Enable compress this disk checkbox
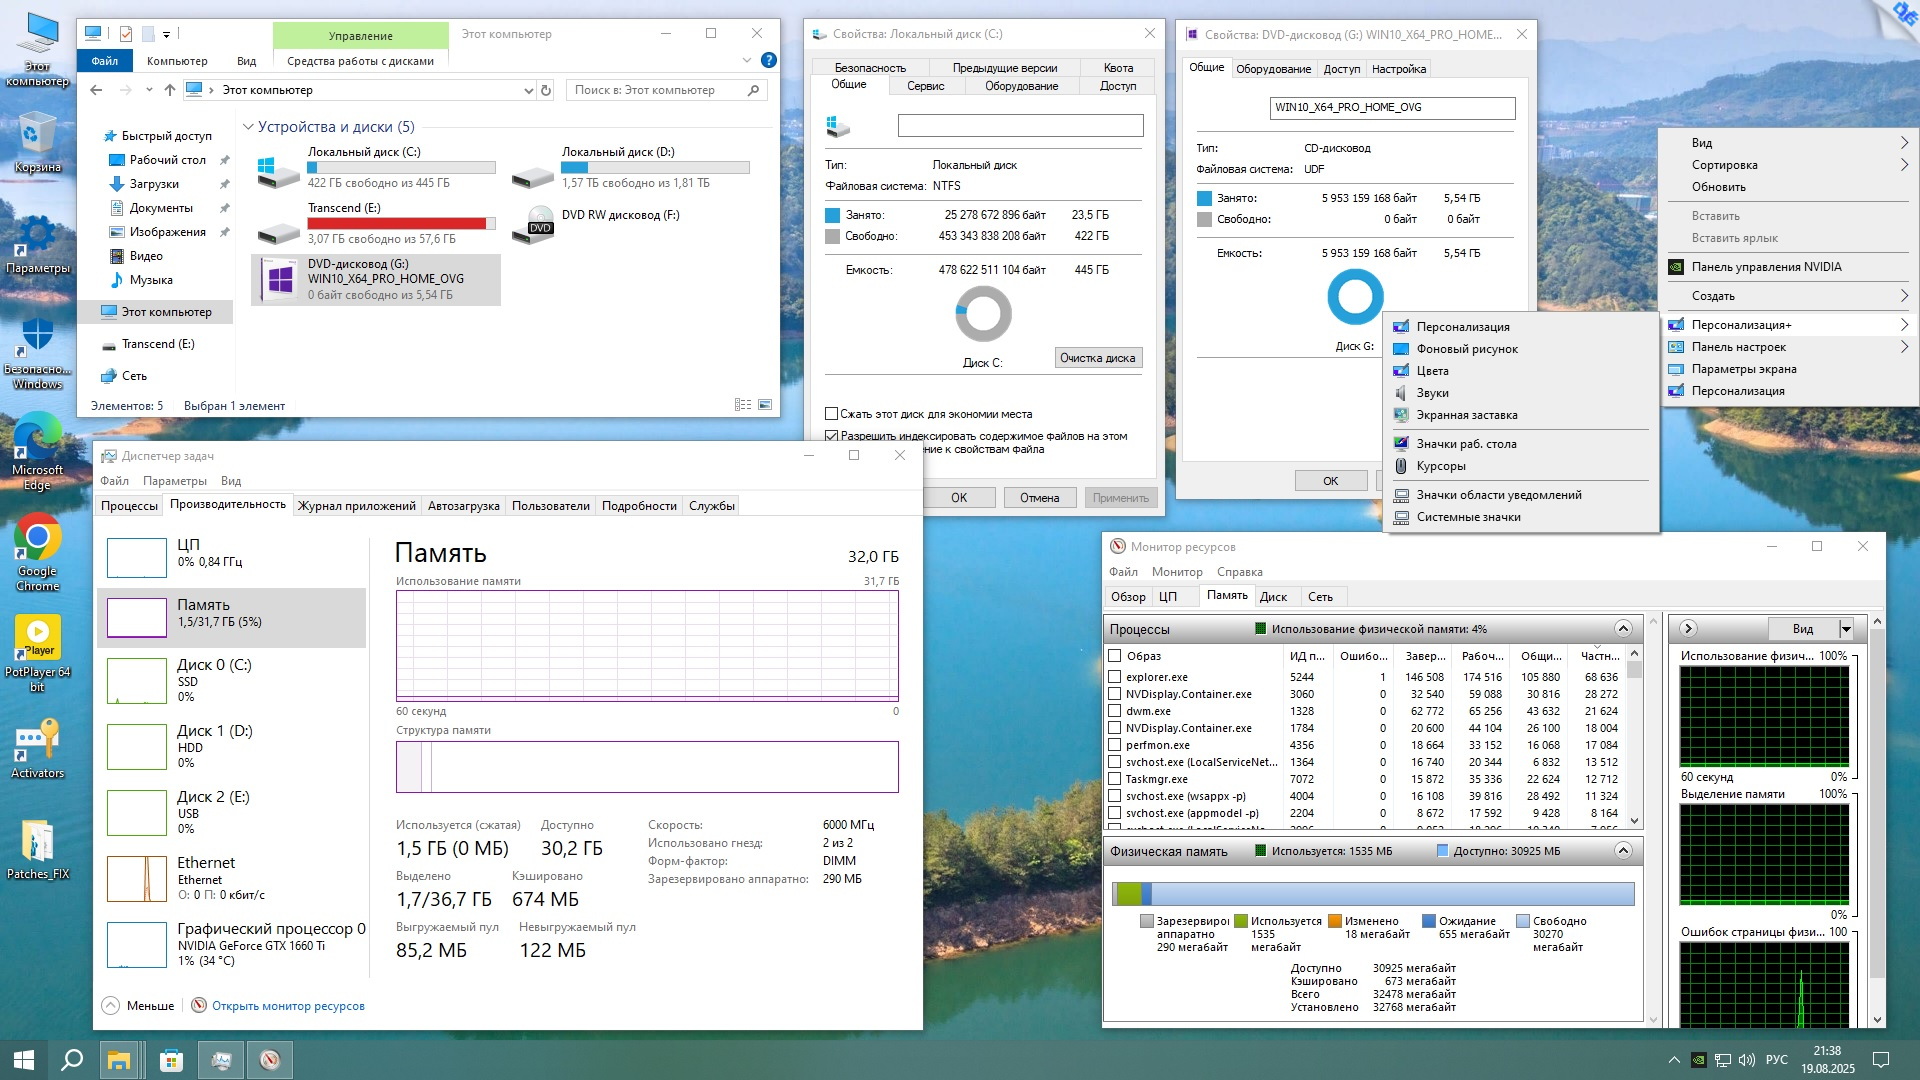Viewport: 1920px width, 1080px height. pos(831,414)
